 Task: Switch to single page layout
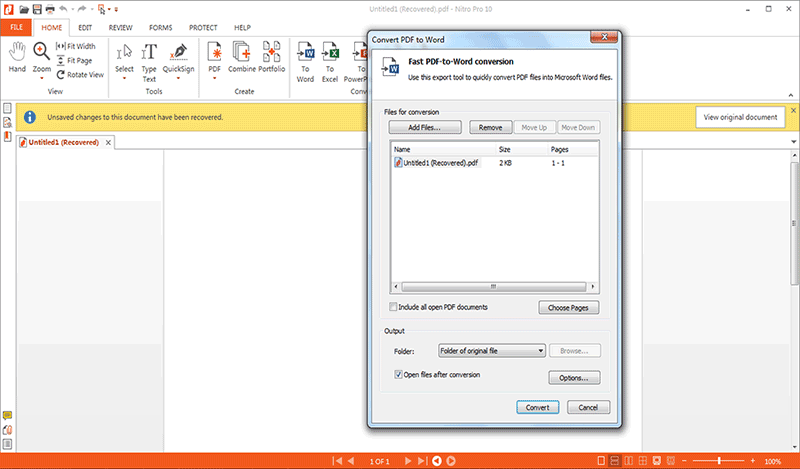tap(601, 461)
